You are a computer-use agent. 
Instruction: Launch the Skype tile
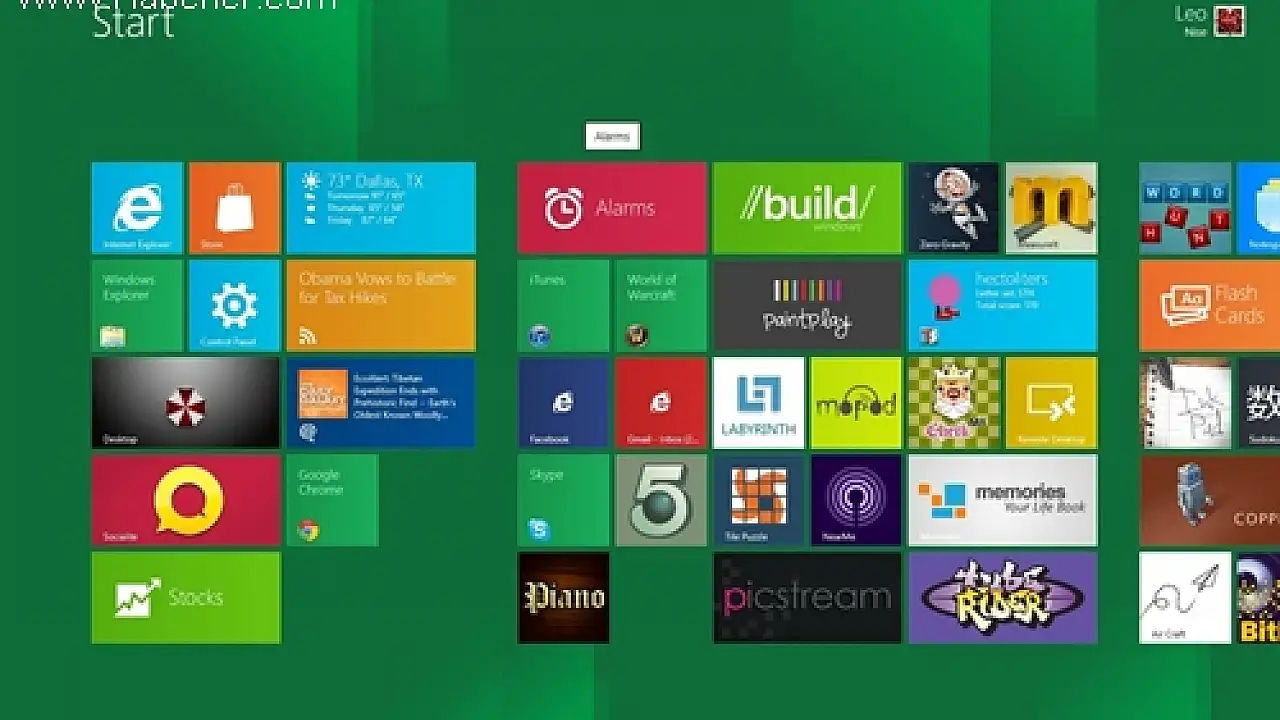[563, 500]
